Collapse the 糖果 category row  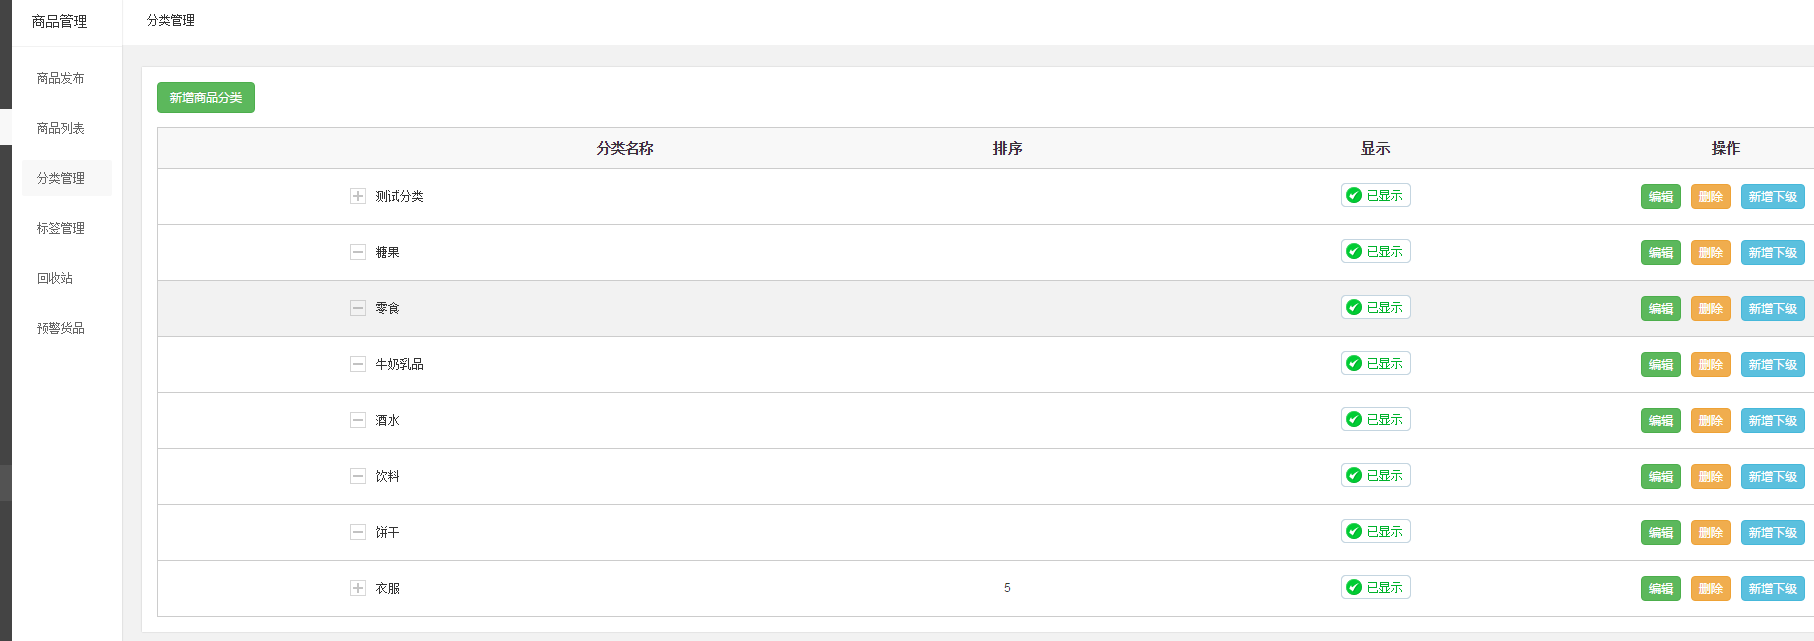357,252
